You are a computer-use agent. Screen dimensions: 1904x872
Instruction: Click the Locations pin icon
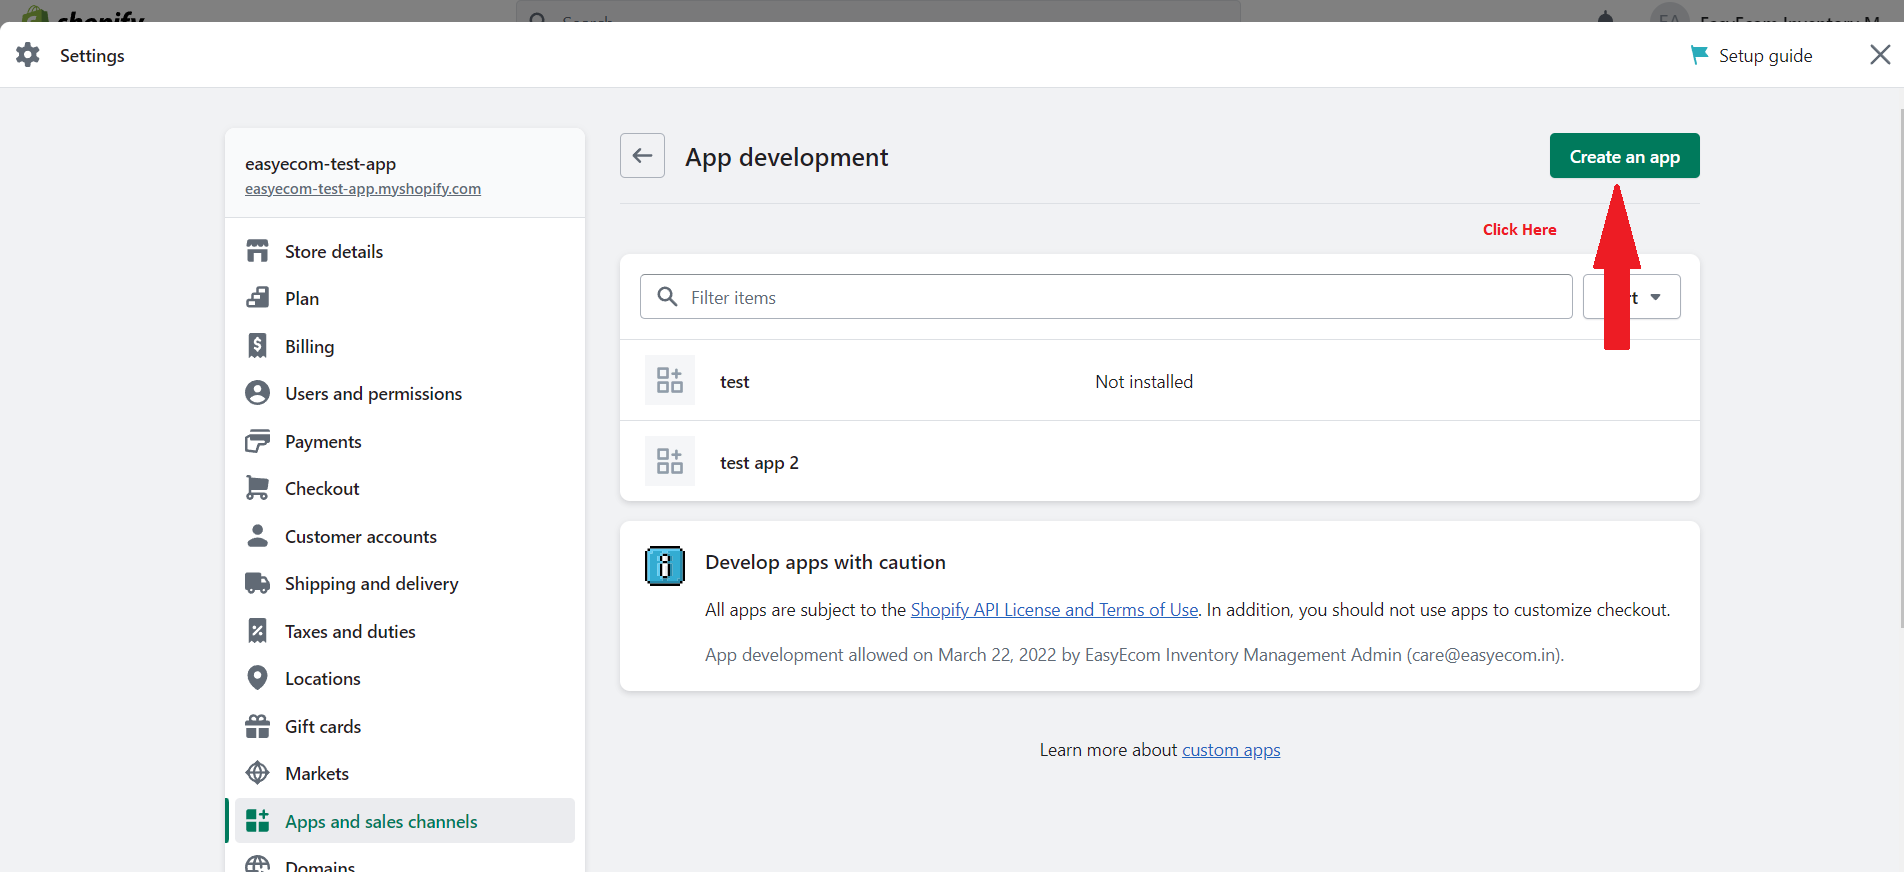coord(257,678)
